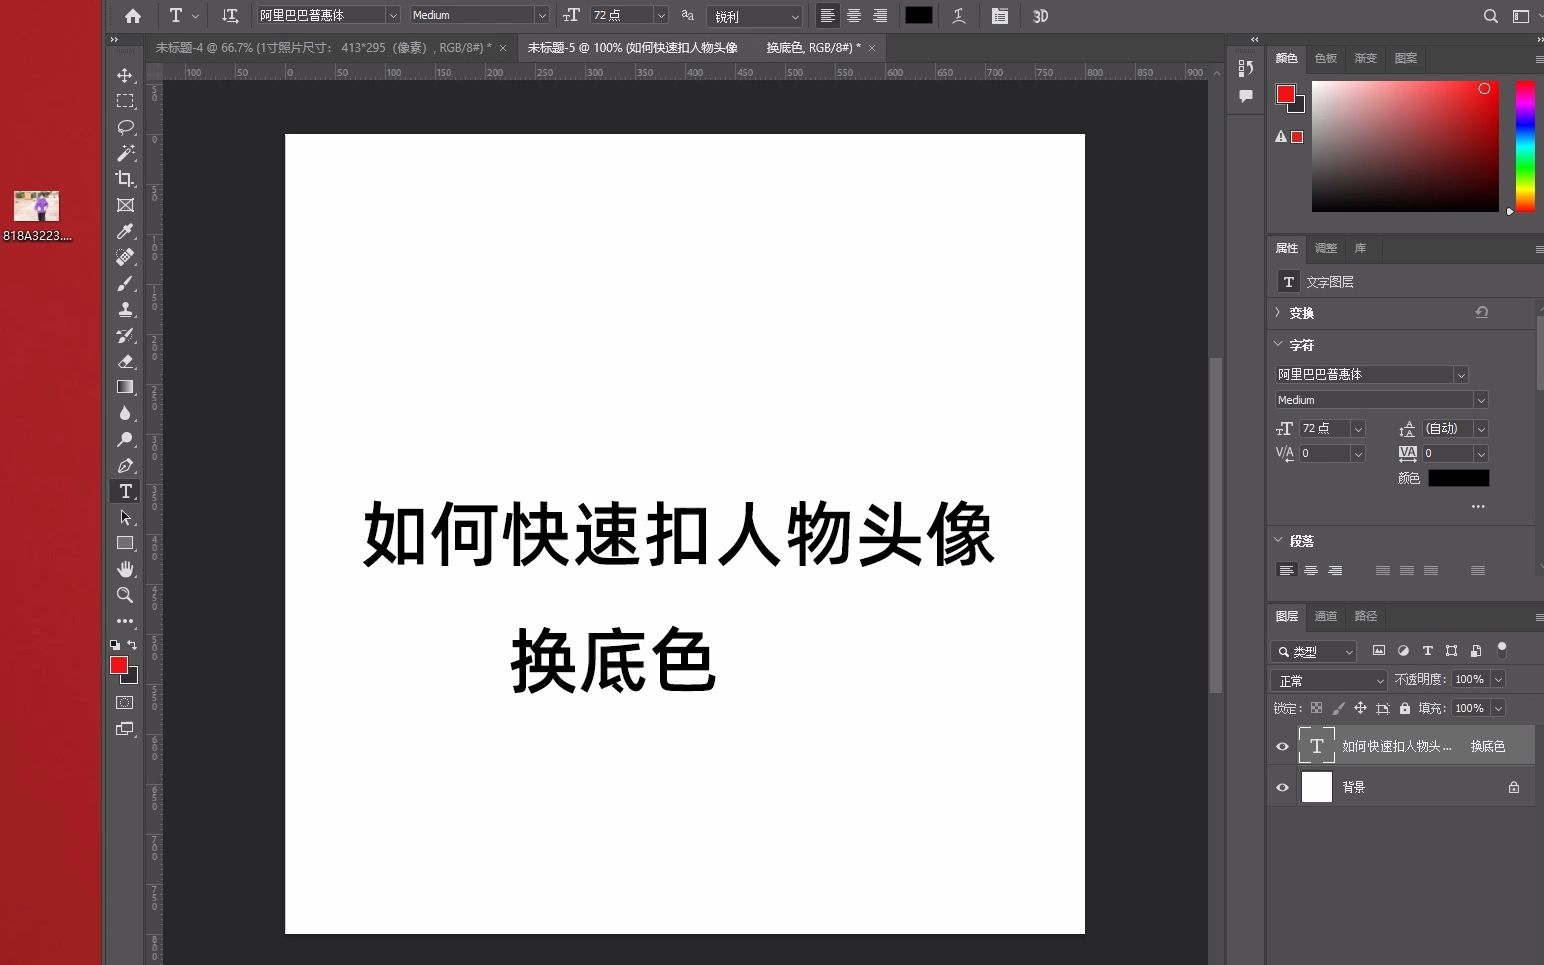Select the Lasso tool

pos(125,127)
